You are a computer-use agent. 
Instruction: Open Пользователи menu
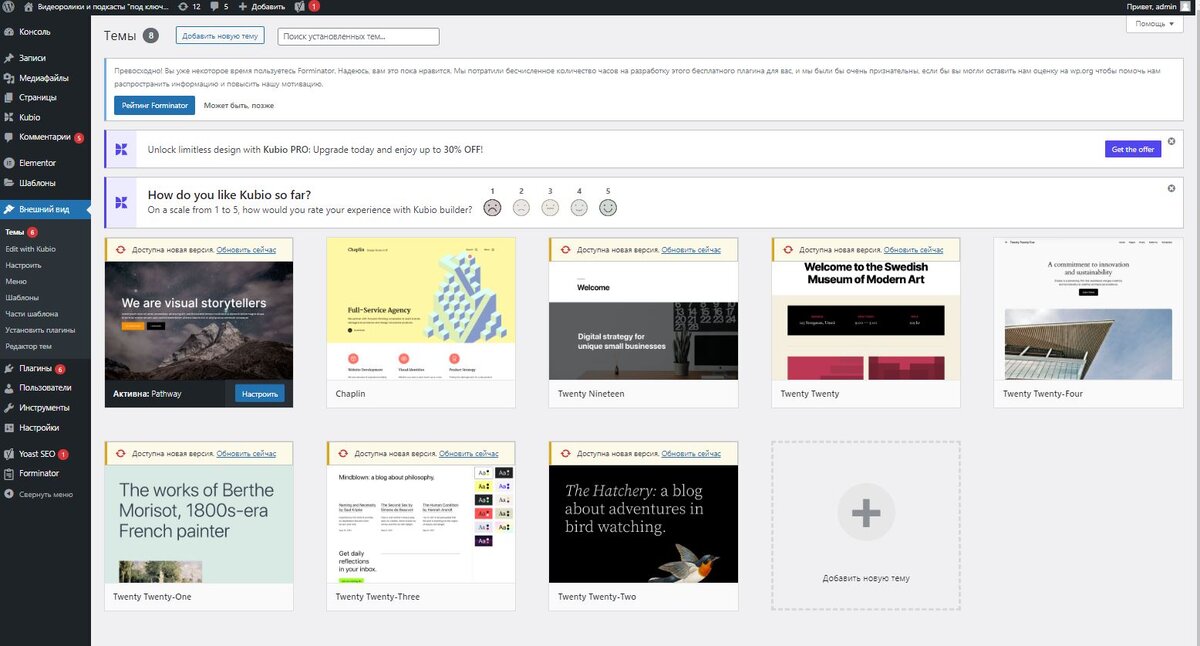[45, 388]
